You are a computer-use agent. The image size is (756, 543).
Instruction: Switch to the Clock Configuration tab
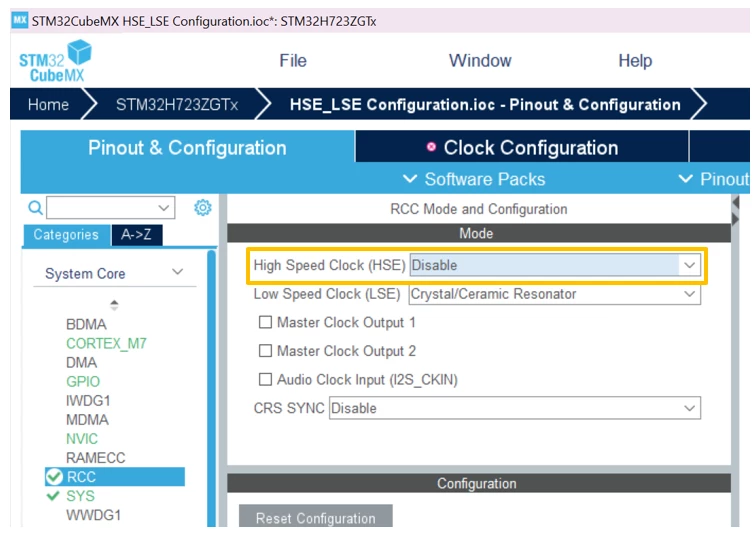(x=522, y=147)
